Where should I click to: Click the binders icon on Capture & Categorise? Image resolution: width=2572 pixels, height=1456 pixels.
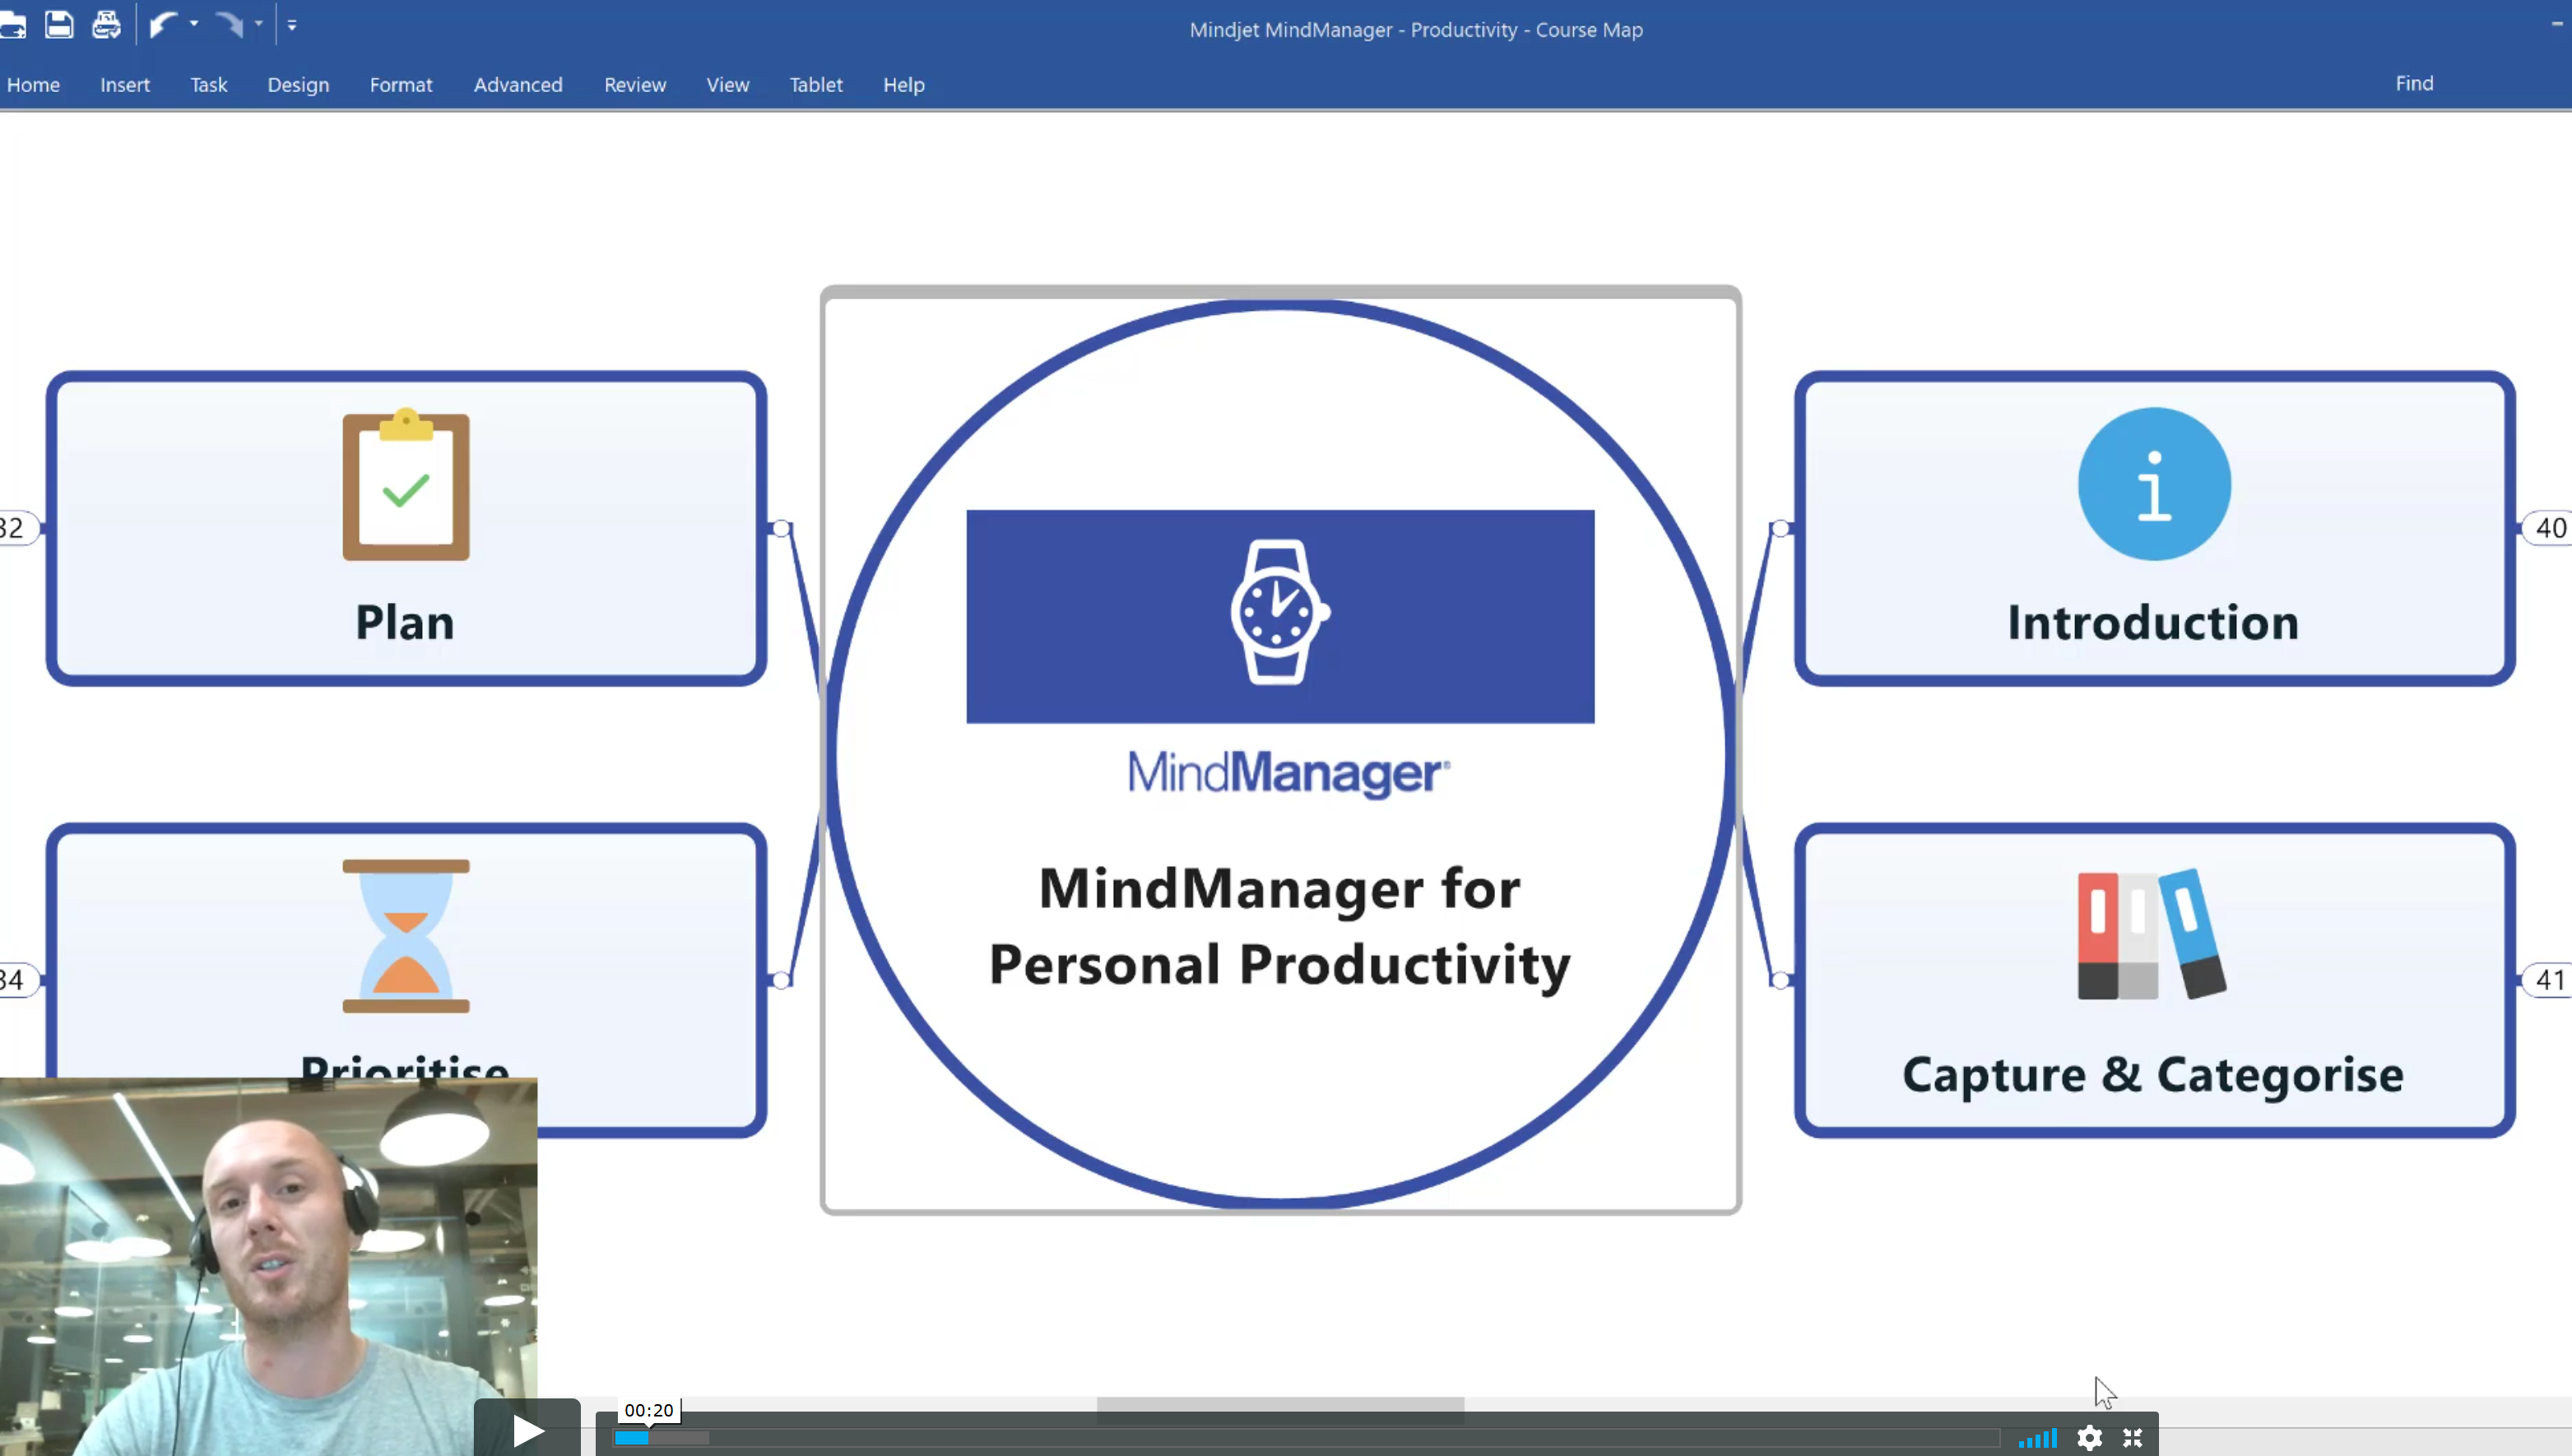pos(2152,934)
